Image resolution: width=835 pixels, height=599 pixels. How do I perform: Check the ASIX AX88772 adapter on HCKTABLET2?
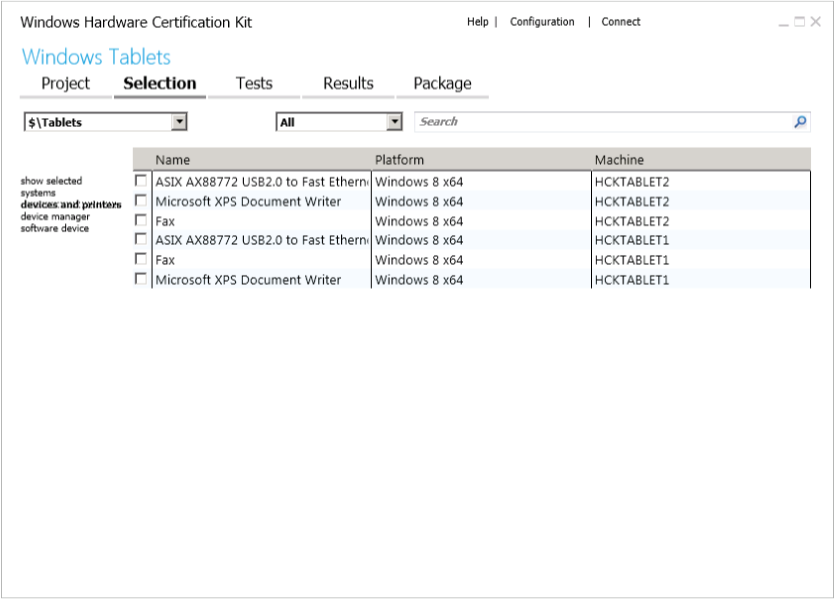(x=143, y=181)
